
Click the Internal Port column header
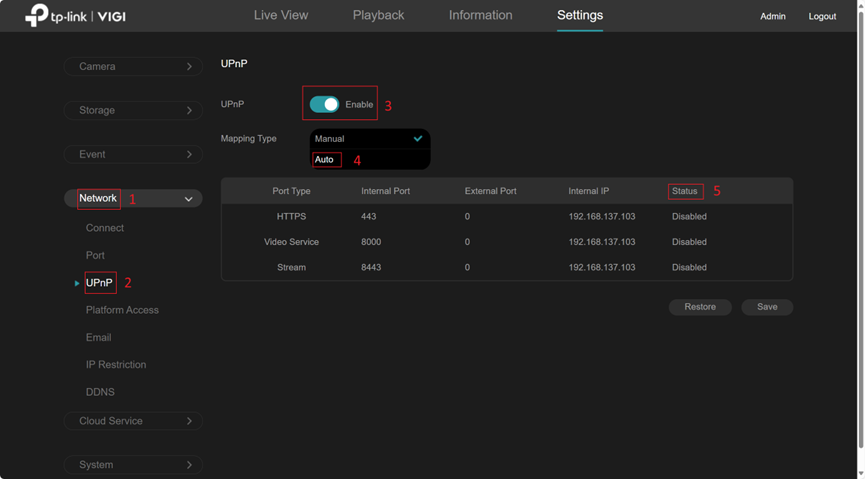[x=386, y=191]
